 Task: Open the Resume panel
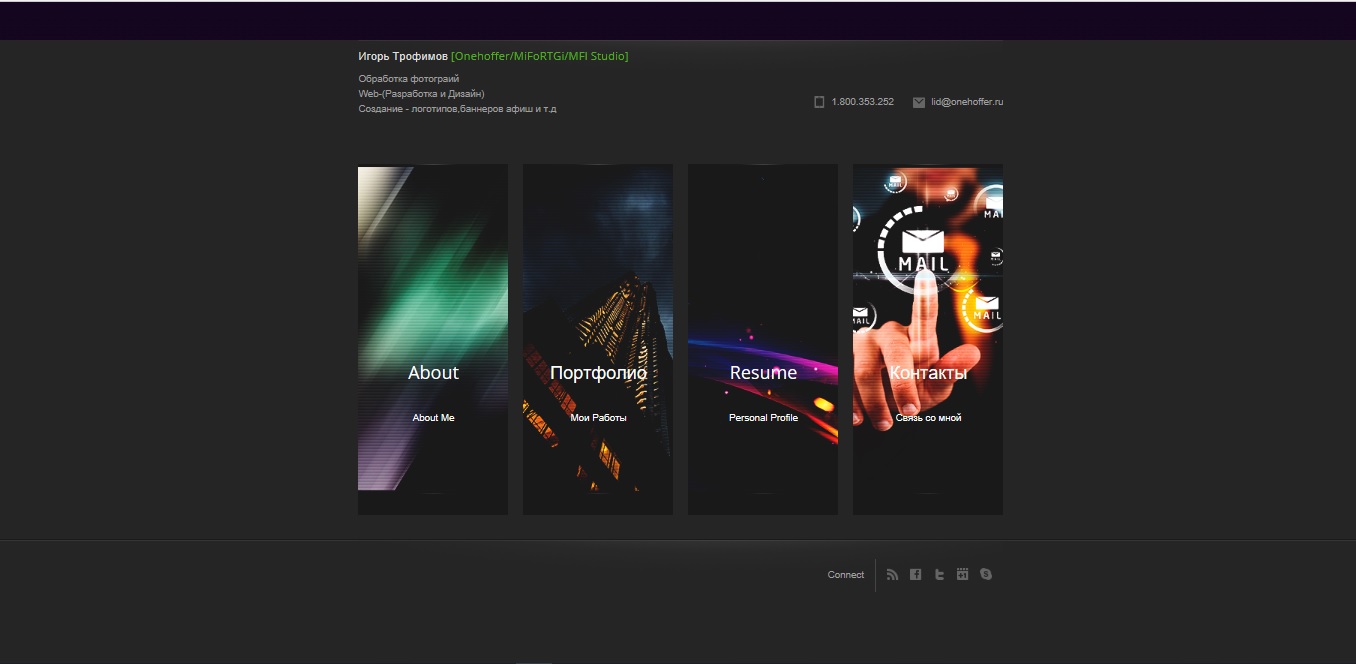pyautogui.click(x=763, y=340)
